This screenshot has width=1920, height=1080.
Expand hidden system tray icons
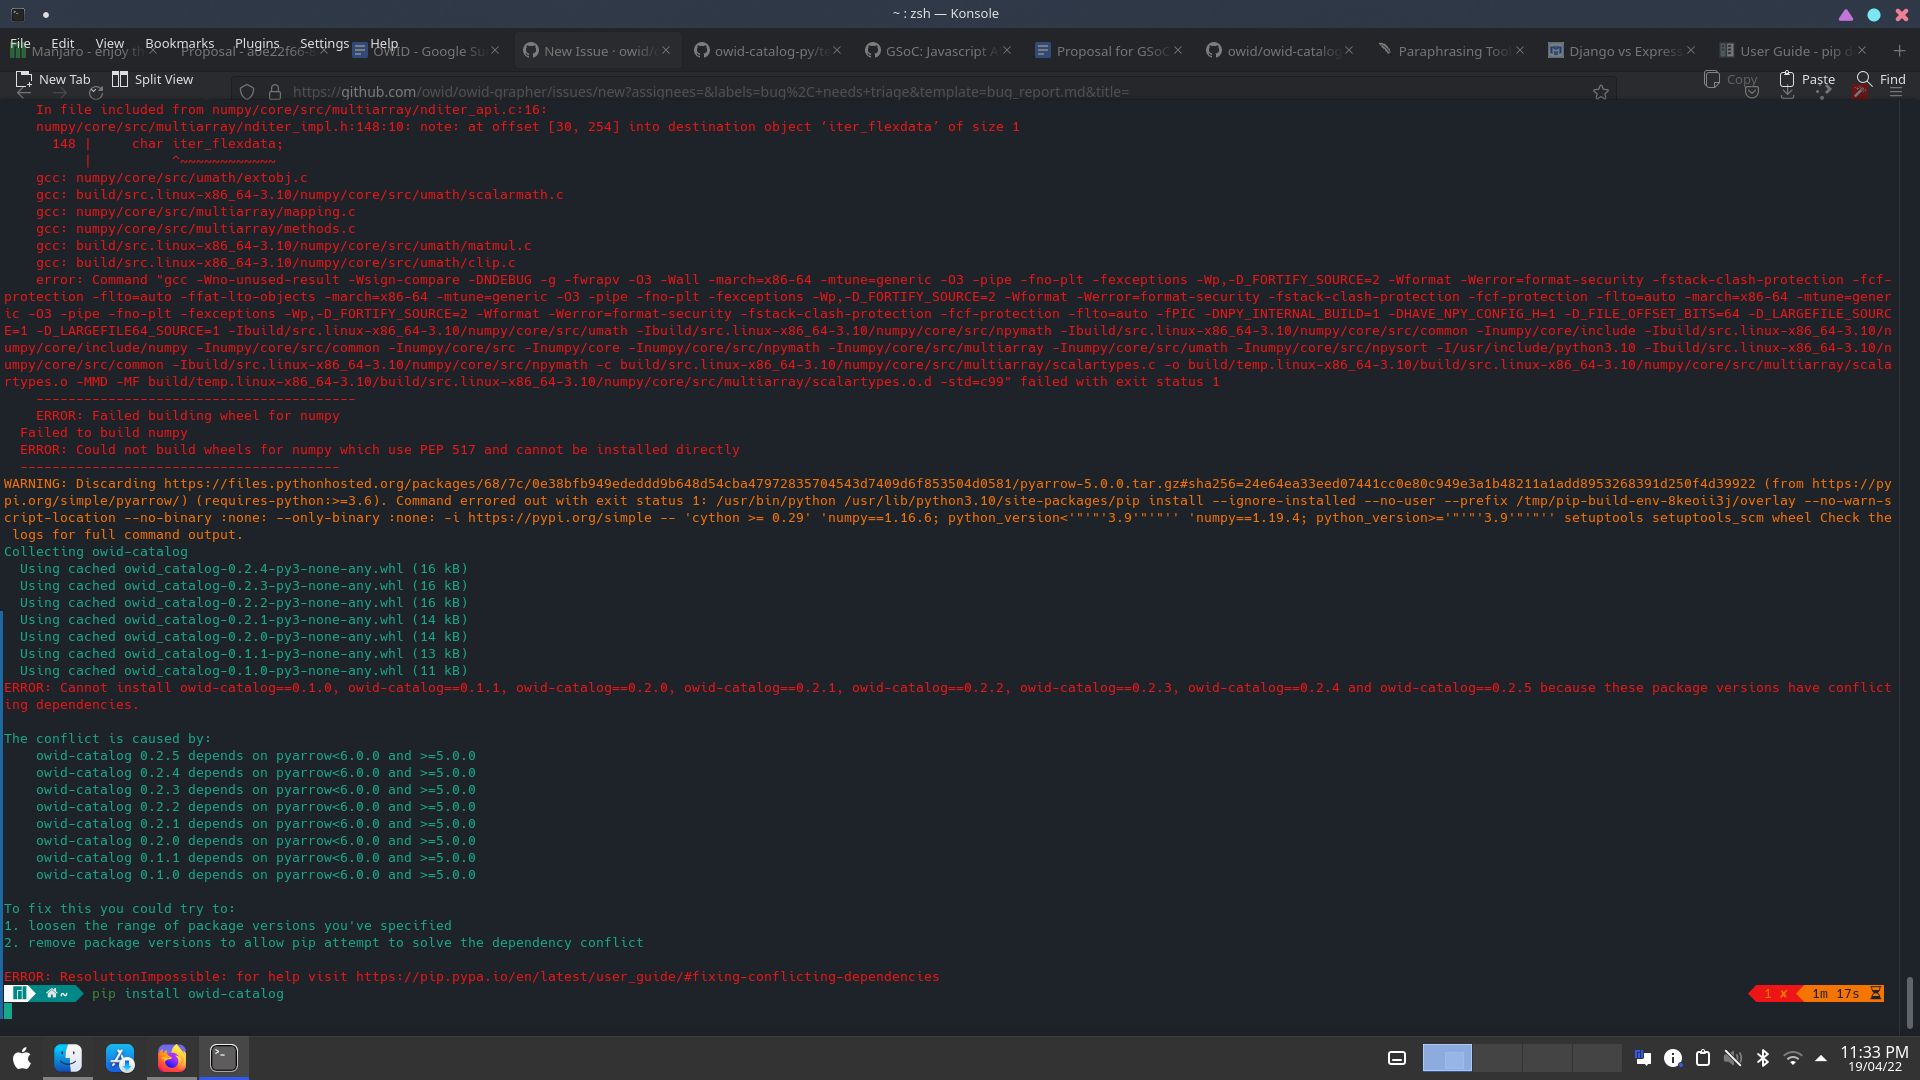1821,1057
